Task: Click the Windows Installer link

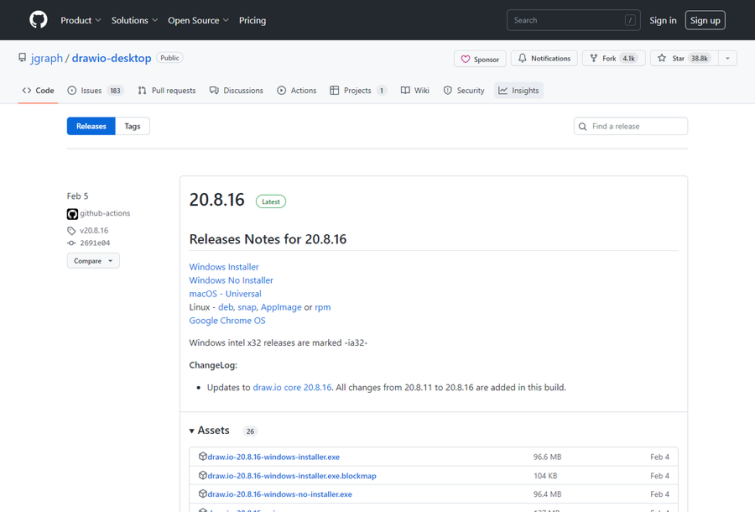Action: 224,267
